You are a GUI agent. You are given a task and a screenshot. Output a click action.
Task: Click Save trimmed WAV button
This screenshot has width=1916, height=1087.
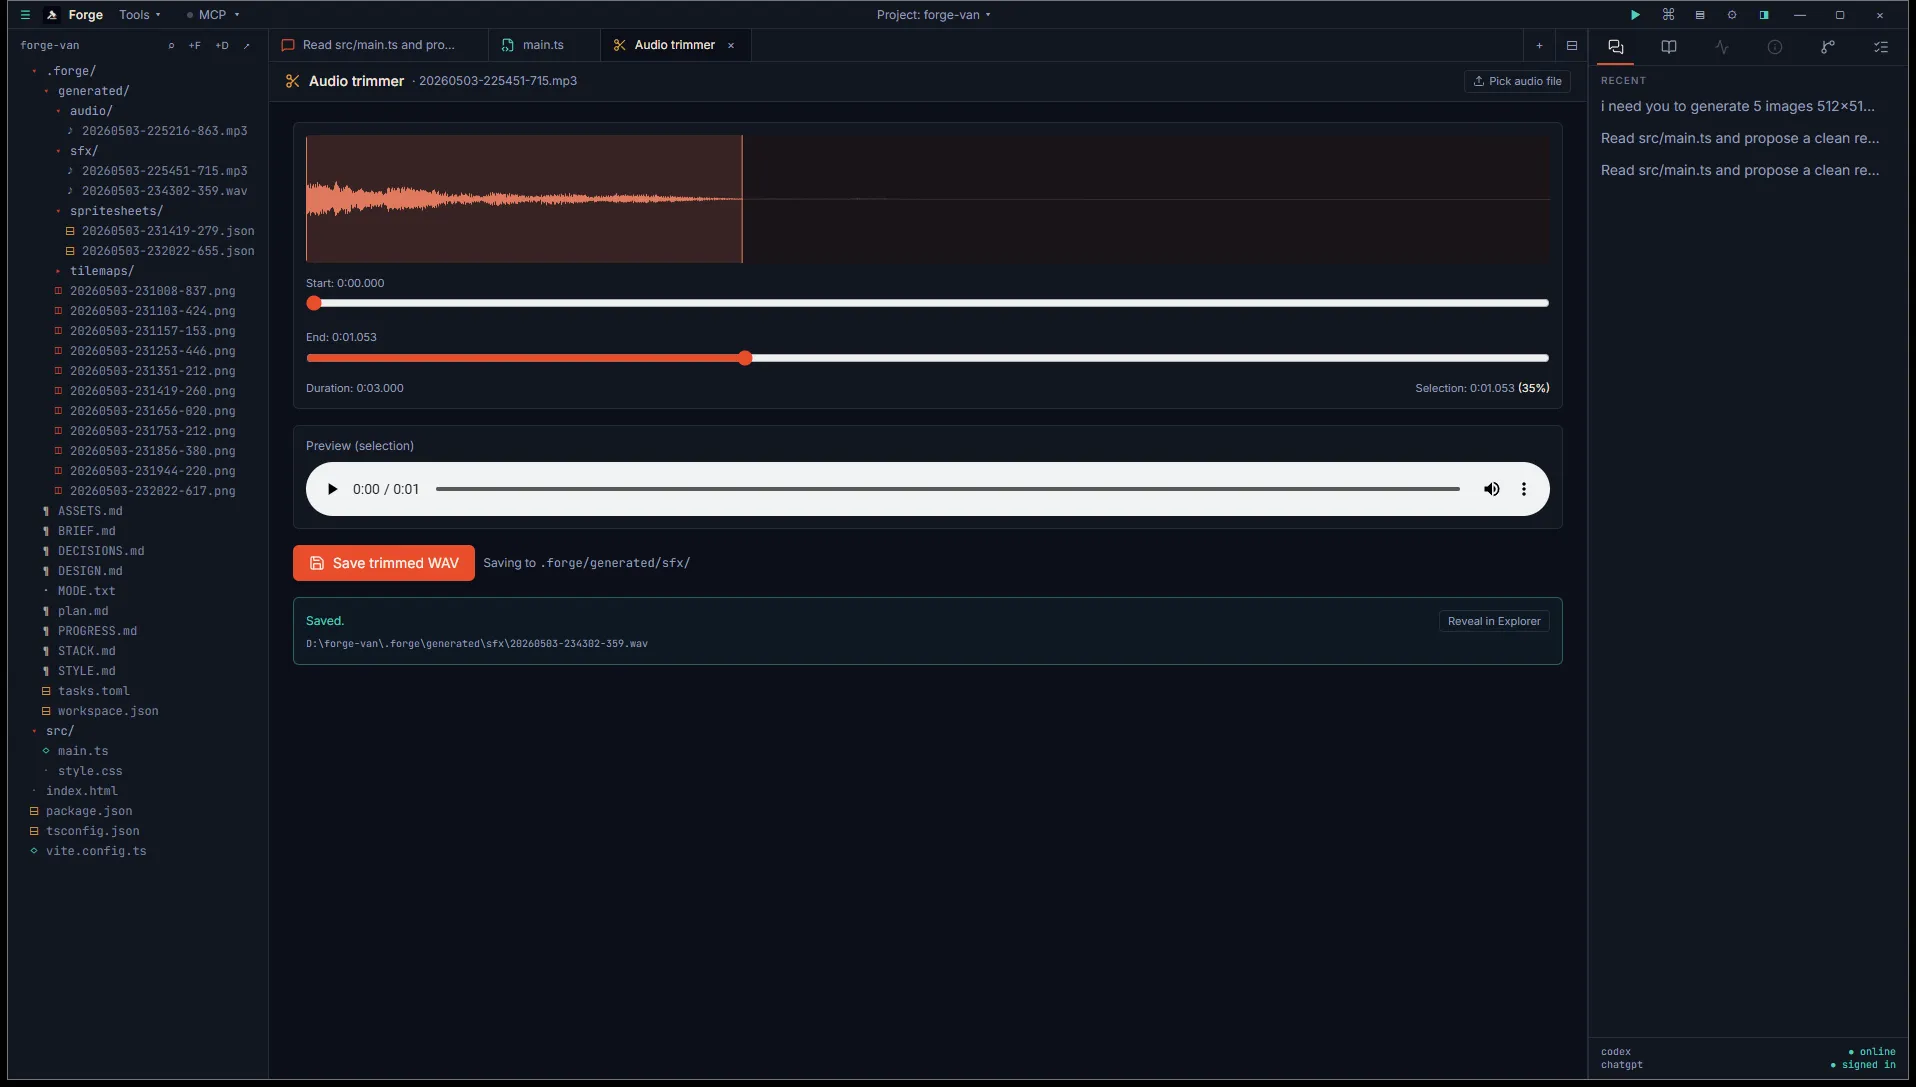[x=383, y=563]
